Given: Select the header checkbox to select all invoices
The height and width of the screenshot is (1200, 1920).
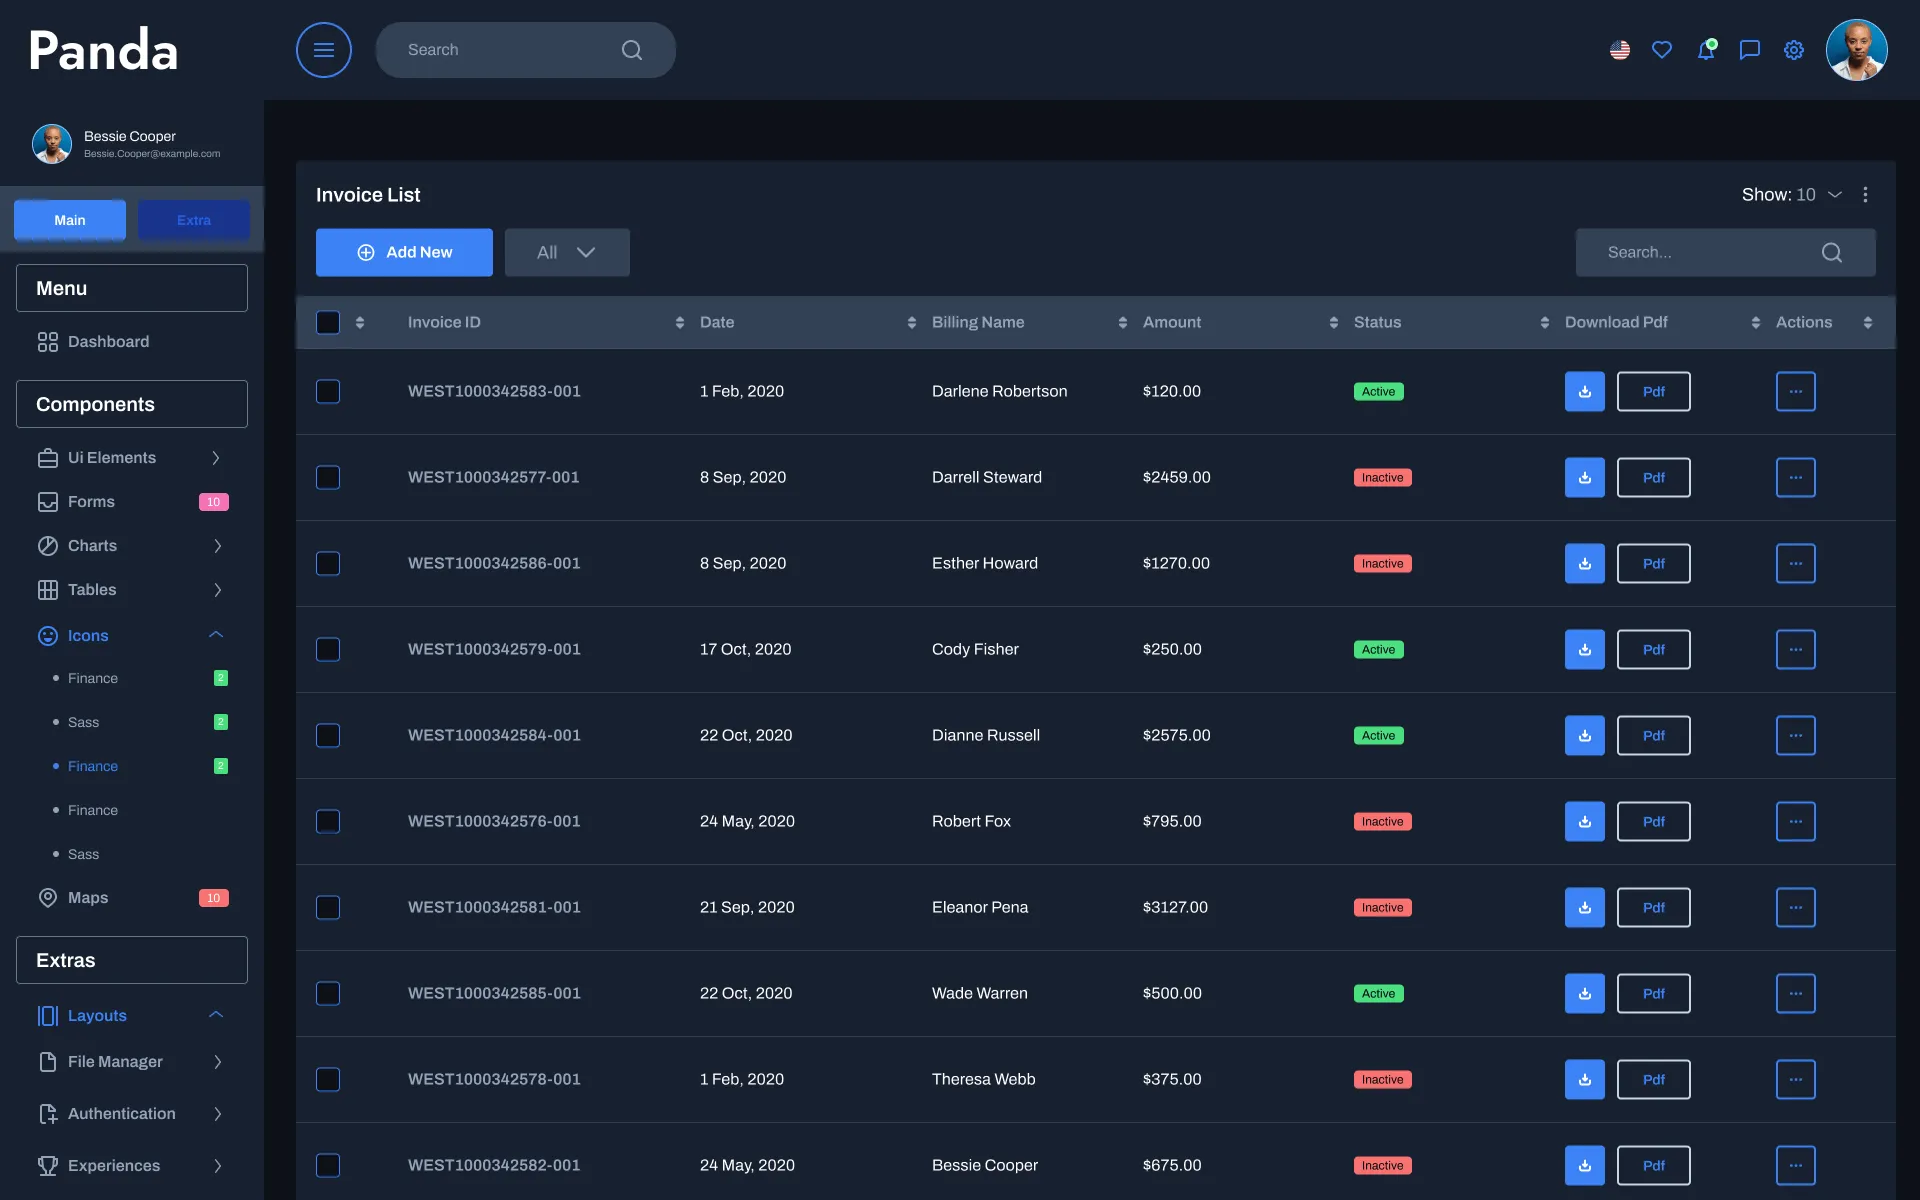Looking at the screenshot, I should point(328,322).
